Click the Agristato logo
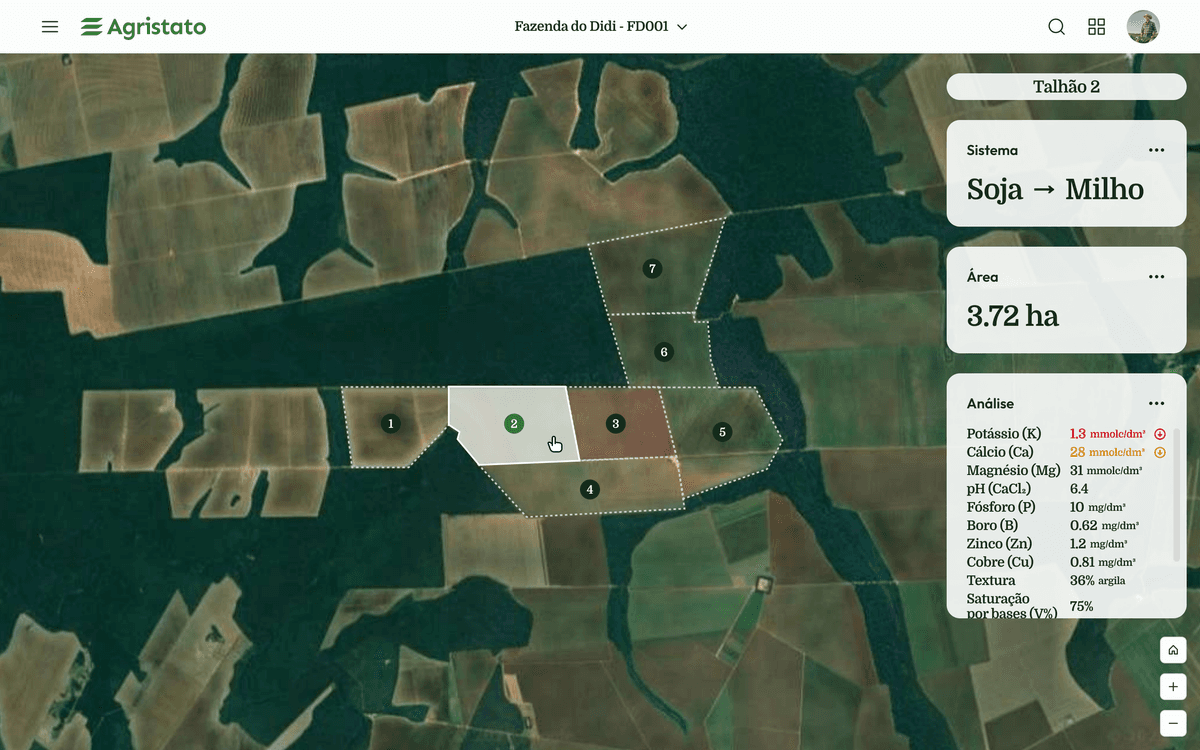1200x750 pixels. pyautogui.click(x=143, y=27)
